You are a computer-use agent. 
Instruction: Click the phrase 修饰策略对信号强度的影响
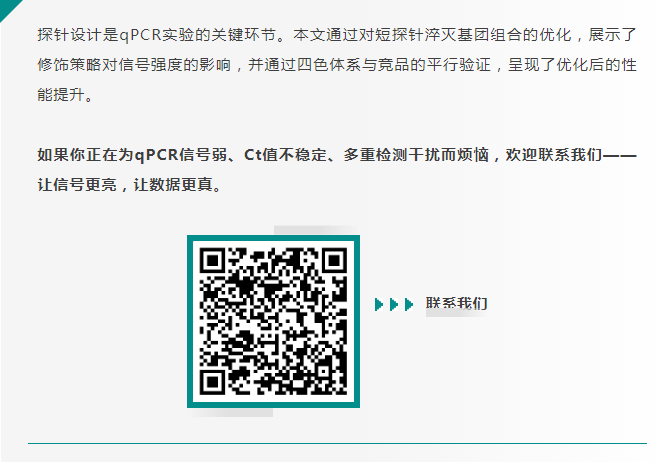[x=134, y=65]
